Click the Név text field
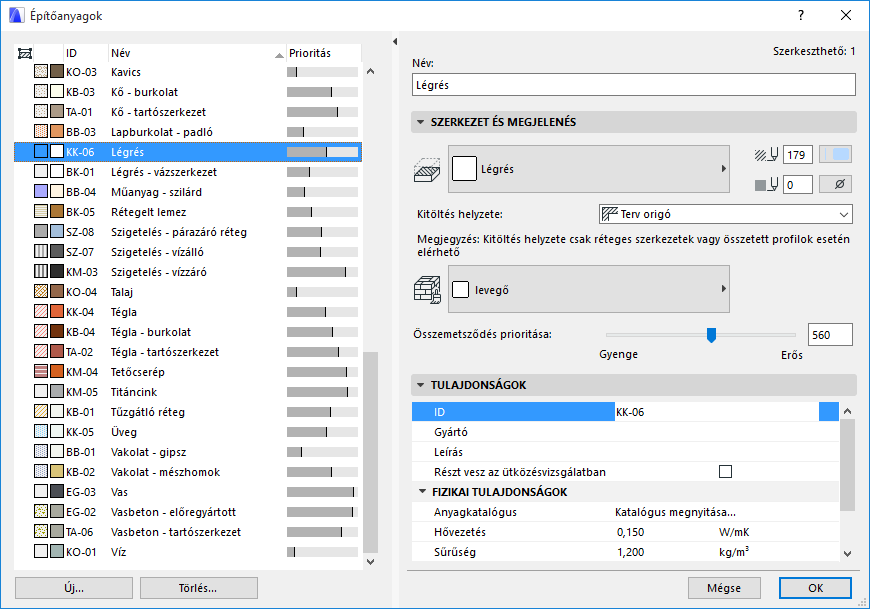 (634, 85)
